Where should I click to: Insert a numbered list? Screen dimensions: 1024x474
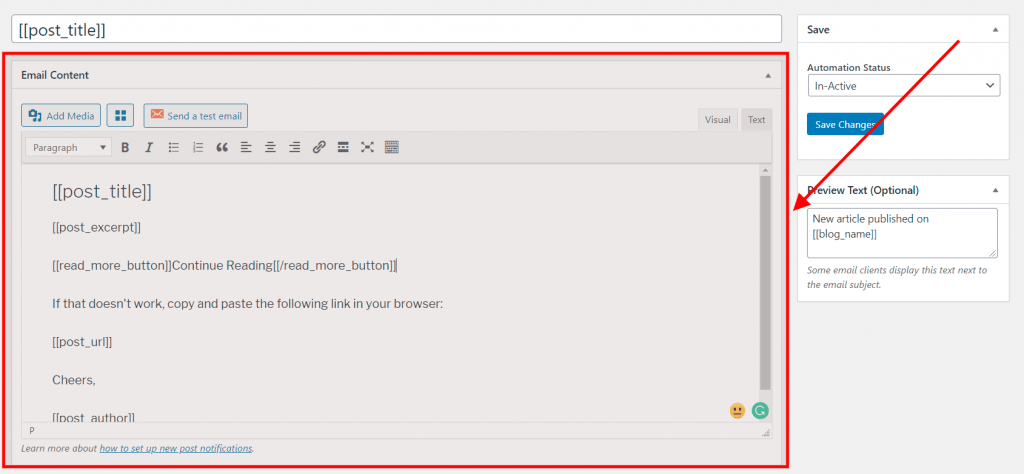(198, 148)
